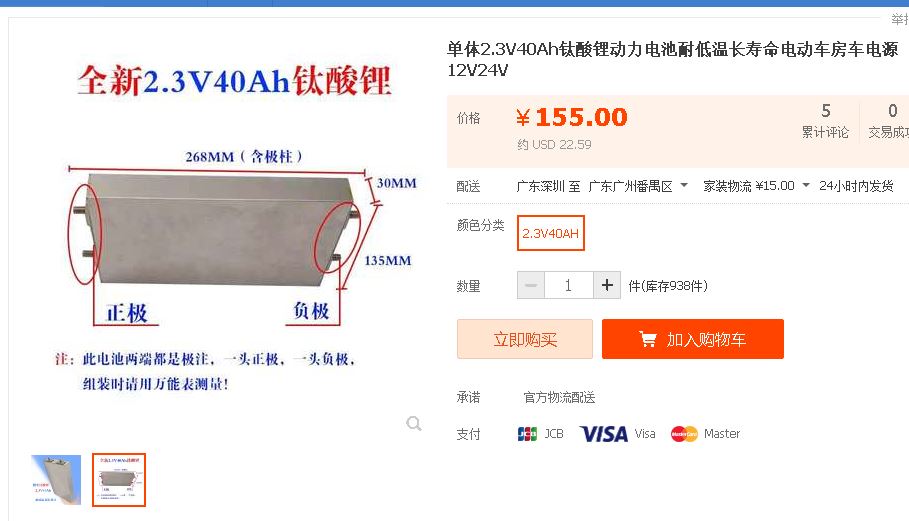This screenshot has height=521, width=909.
Task: Expand the 广东广州番禺区 destination dropdown
Action: click(x=684, y=185)
